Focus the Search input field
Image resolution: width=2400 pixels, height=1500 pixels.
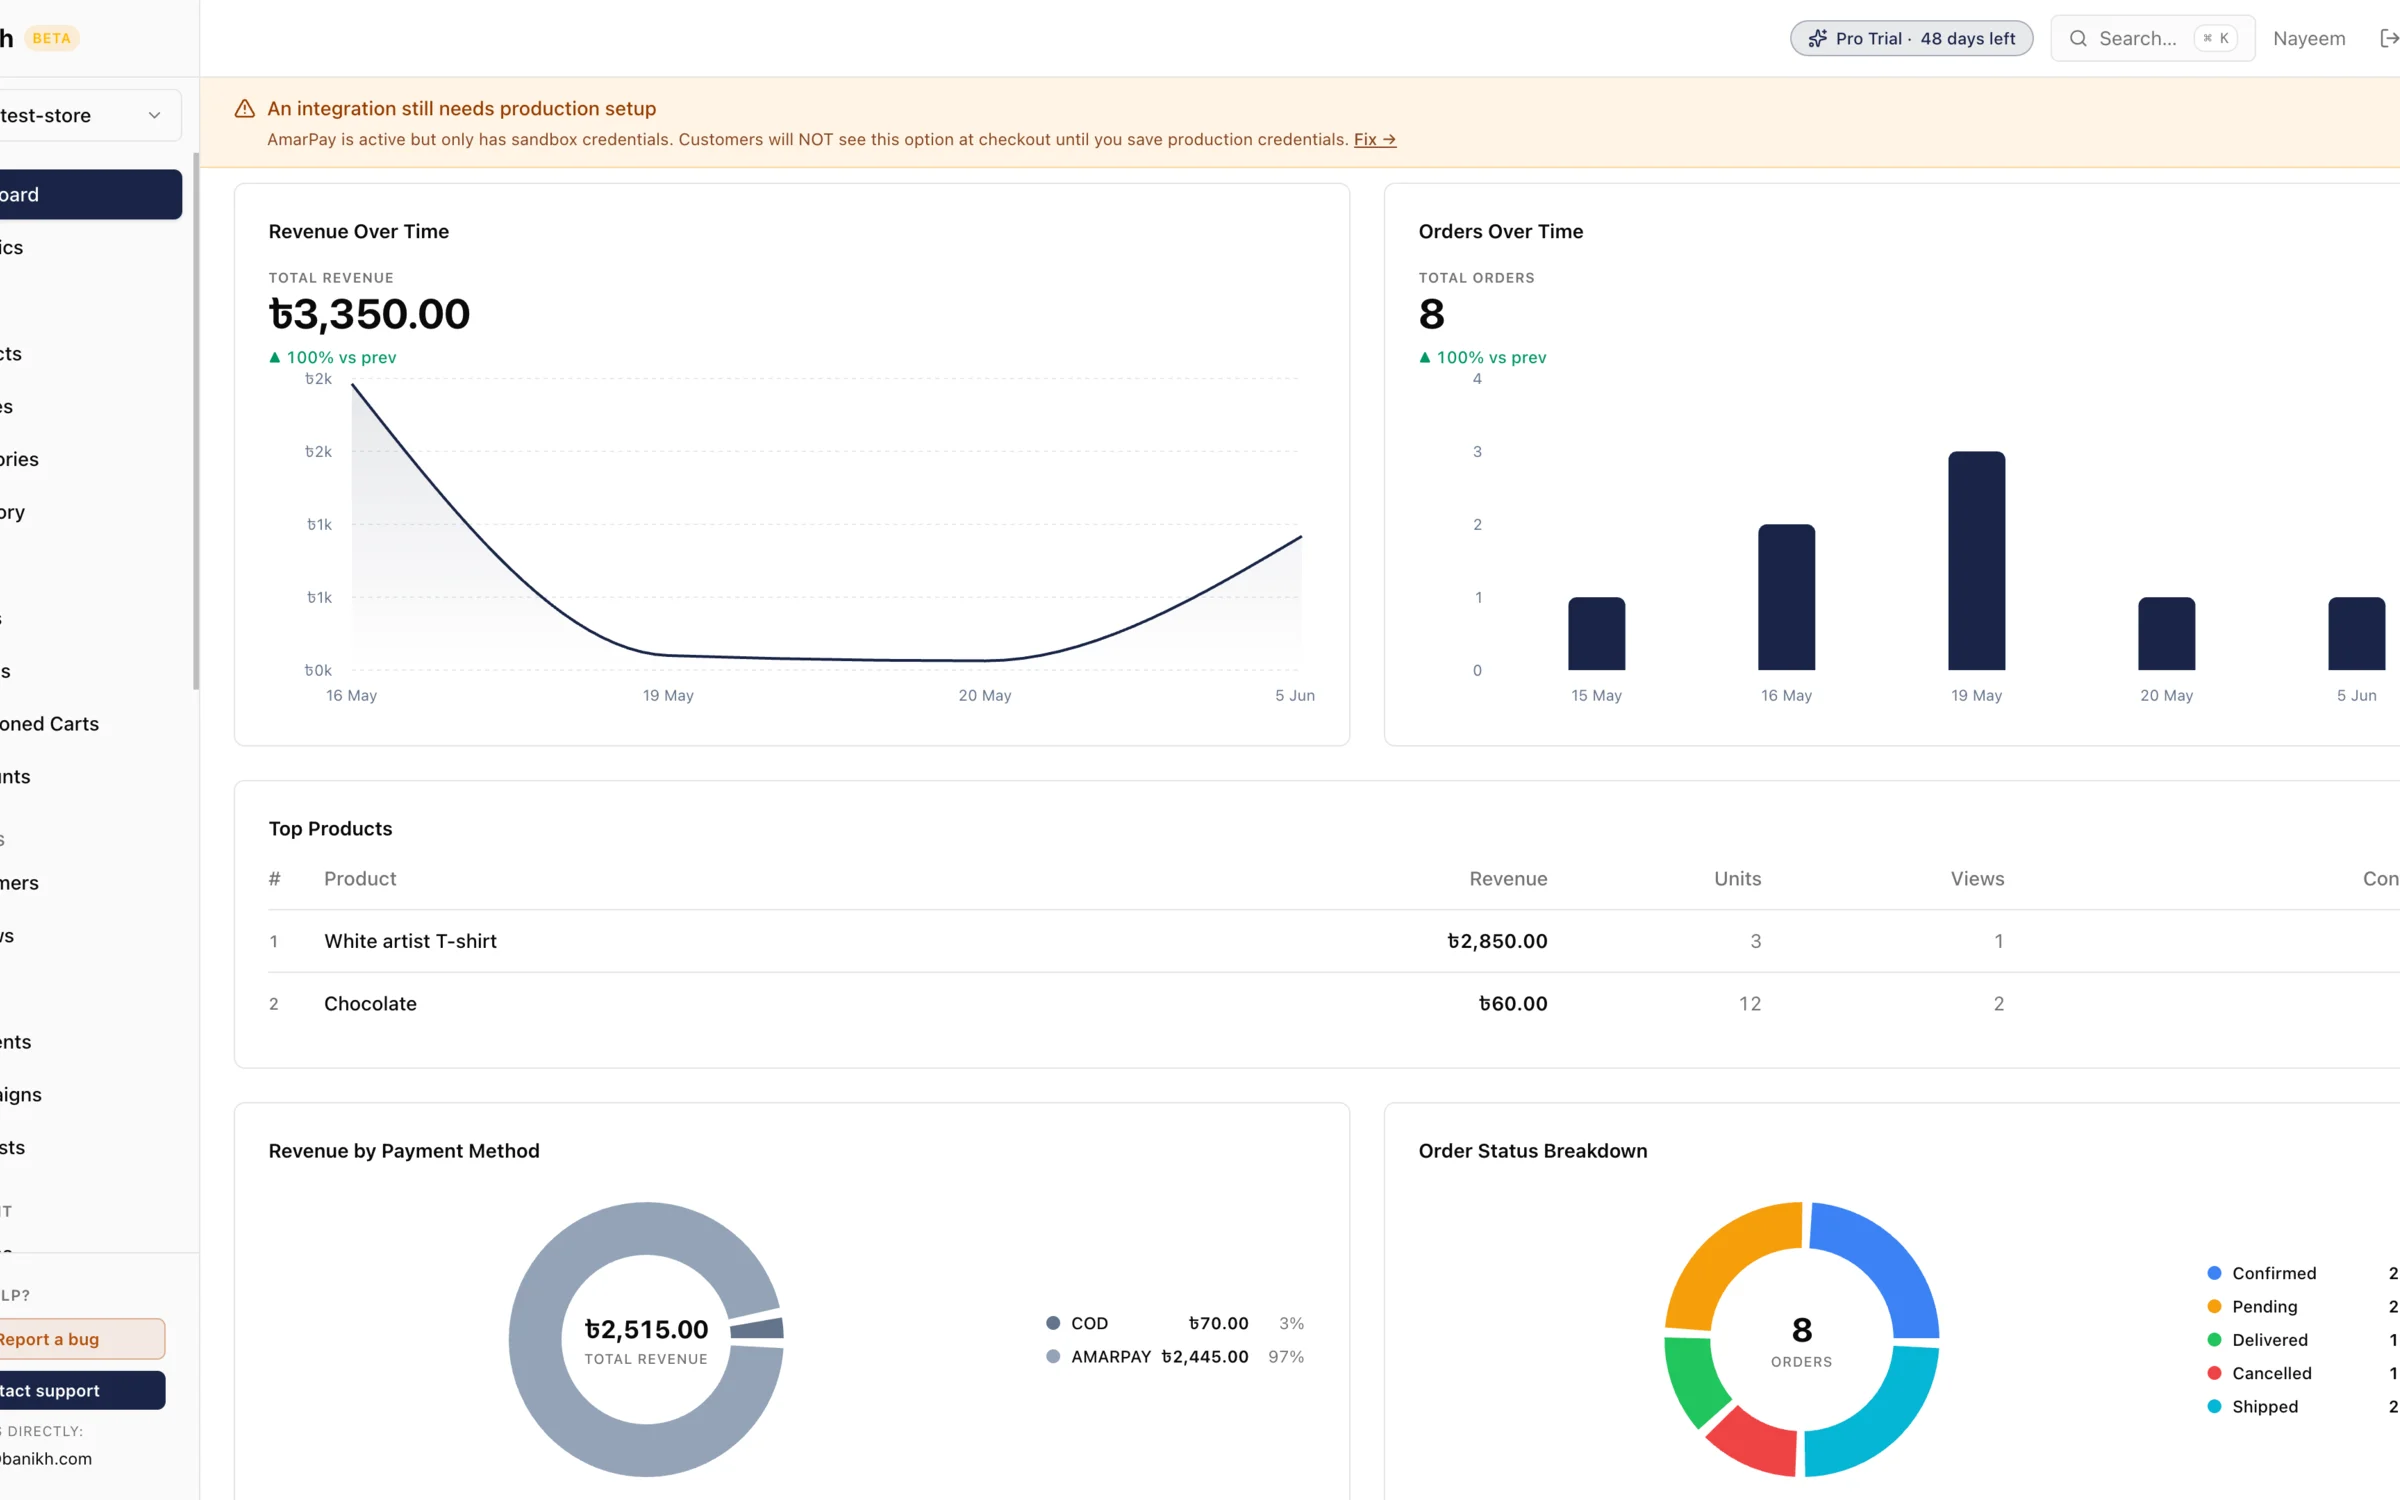pos(2152,38)
